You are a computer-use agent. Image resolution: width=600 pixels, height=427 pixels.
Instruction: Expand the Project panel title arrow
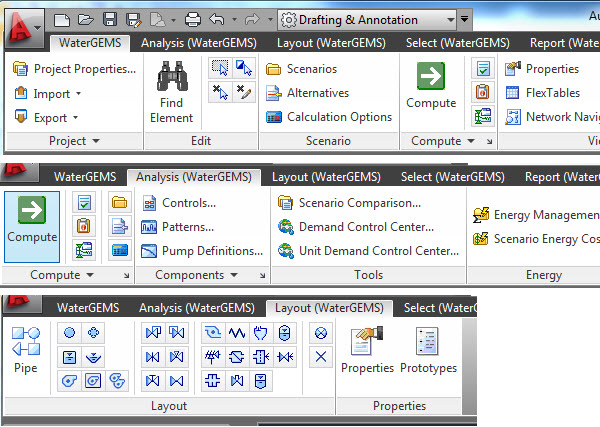coord(96,141)
